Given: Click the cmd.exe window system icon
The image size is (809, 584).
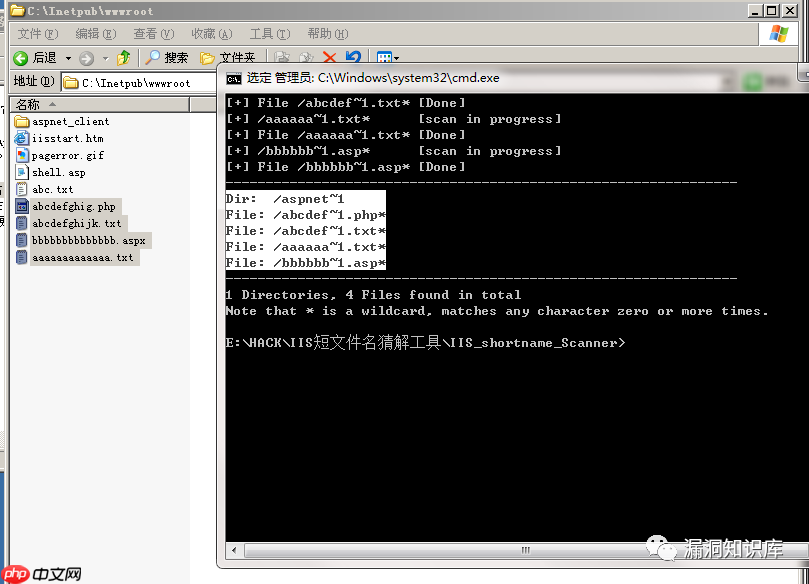Looking at the screenshot, I should pos(234,78).
